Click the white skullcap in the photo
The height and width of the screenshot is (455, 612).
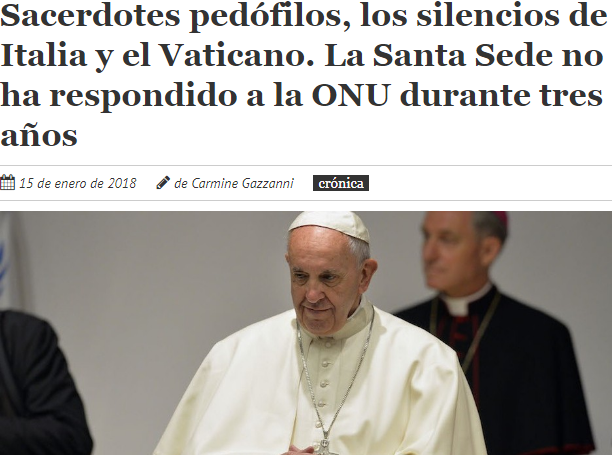pos(329,225)
